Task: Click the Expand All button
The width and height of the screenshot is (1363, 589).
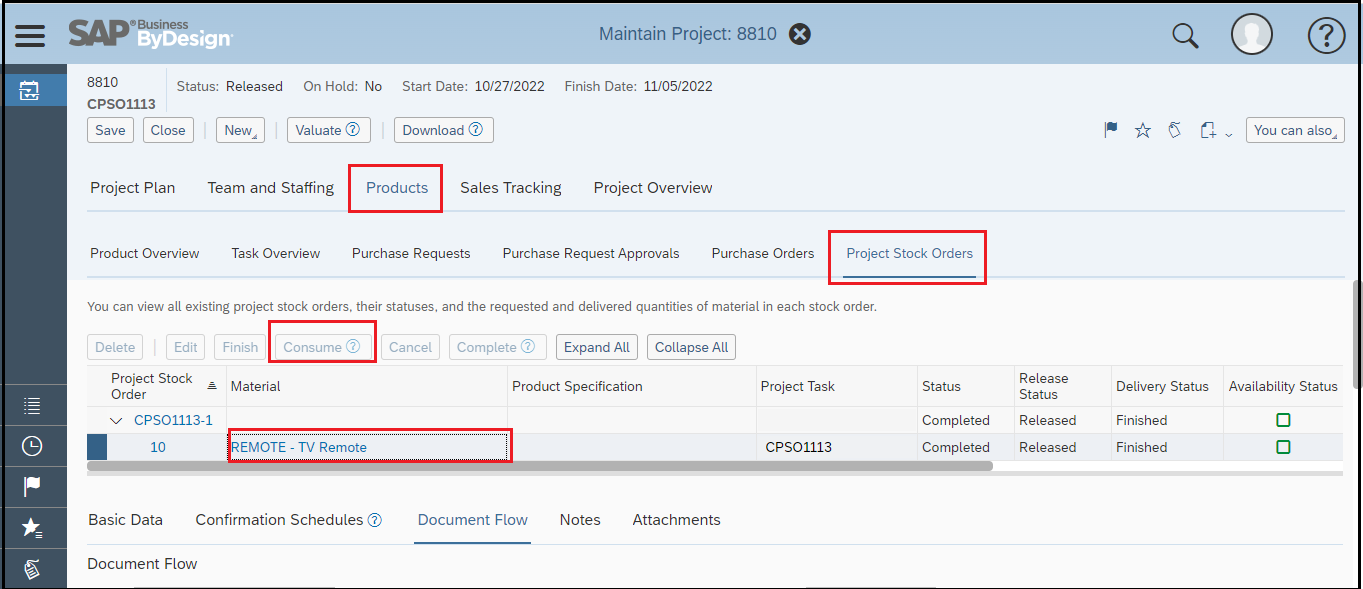Action: (x=597, y=347)
